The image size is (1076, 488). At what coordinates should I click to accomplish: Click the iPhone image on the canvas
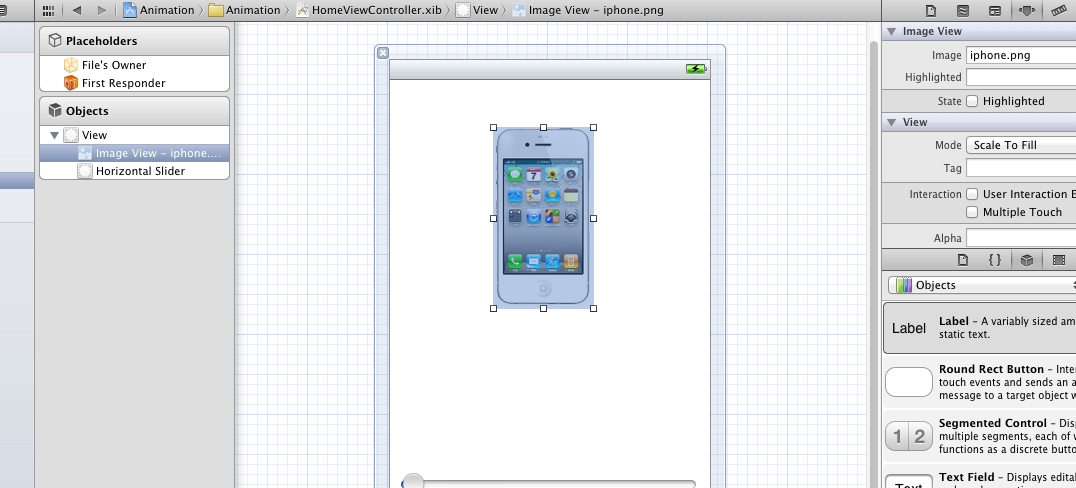[x=543, y=218]
